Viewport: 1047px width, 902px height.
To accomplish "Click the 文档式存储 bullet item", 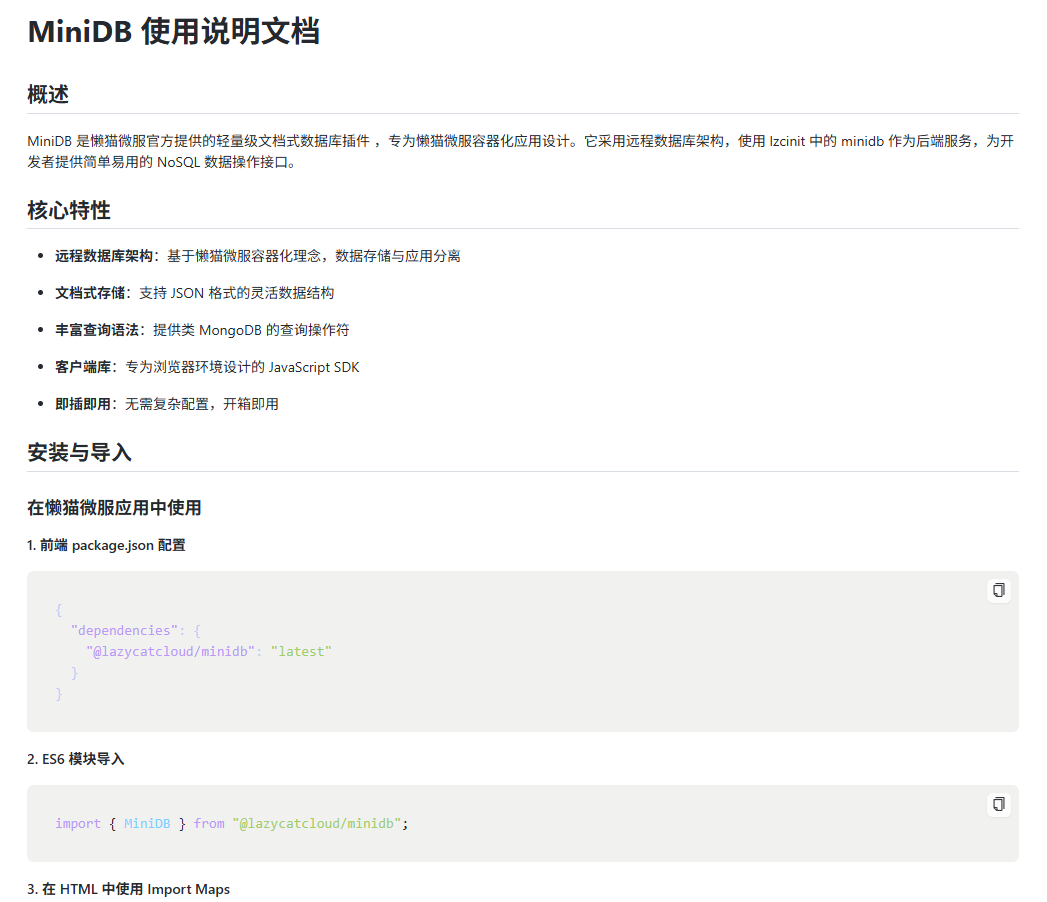I will click(x=194, y=293).
